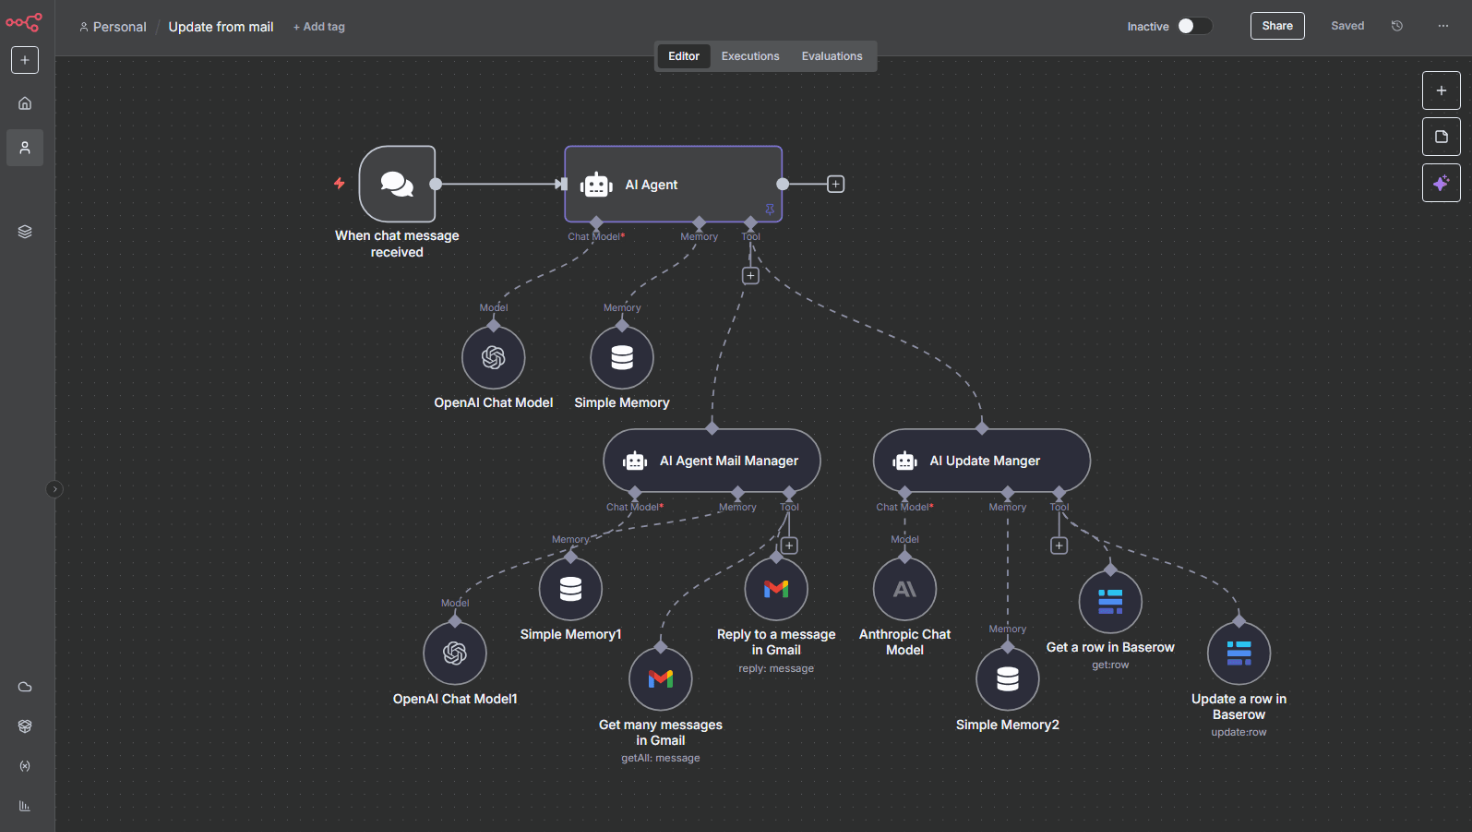
Task: Switch to the Editor tab
Action: point(684,56)
